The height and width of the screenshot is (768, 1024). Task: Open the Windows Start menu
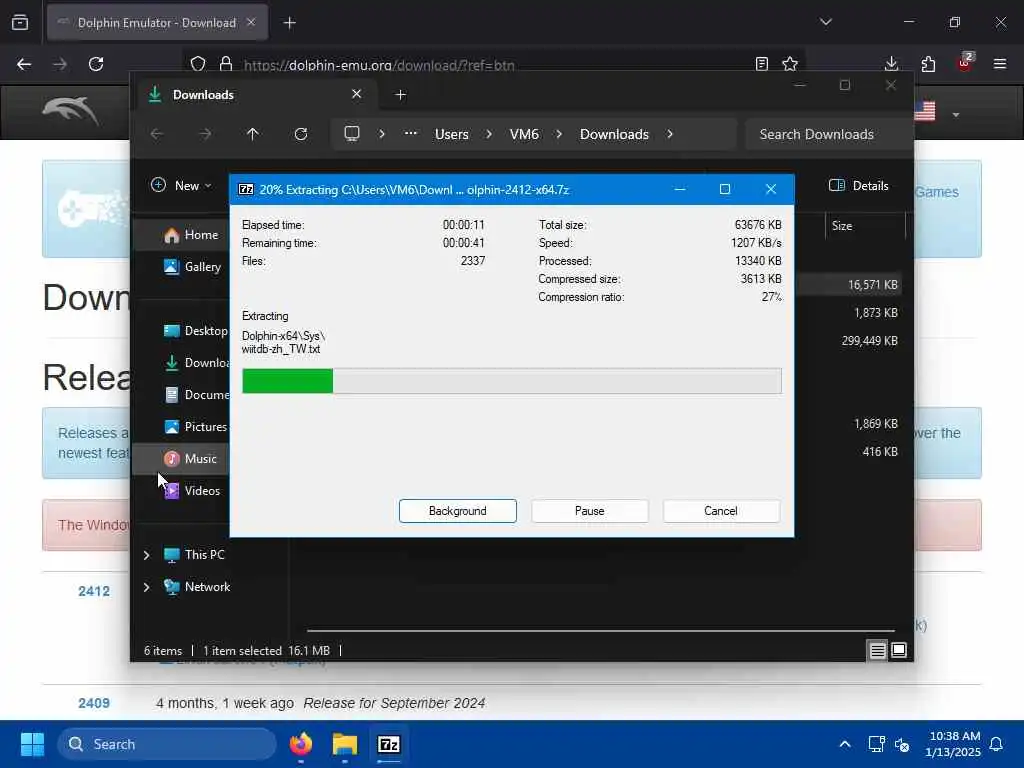(x=32, y=744)
